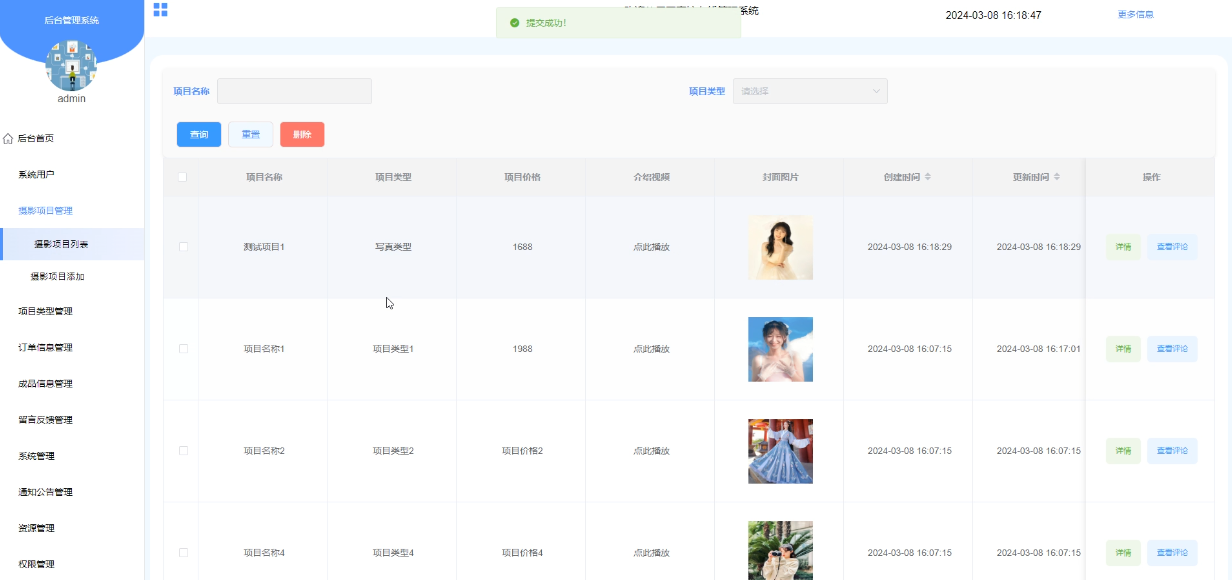The height and width of the screenshot is (580, 1232).
Task: Open the 项目类型 请选择 dropdown
Action: click(810, 91)
